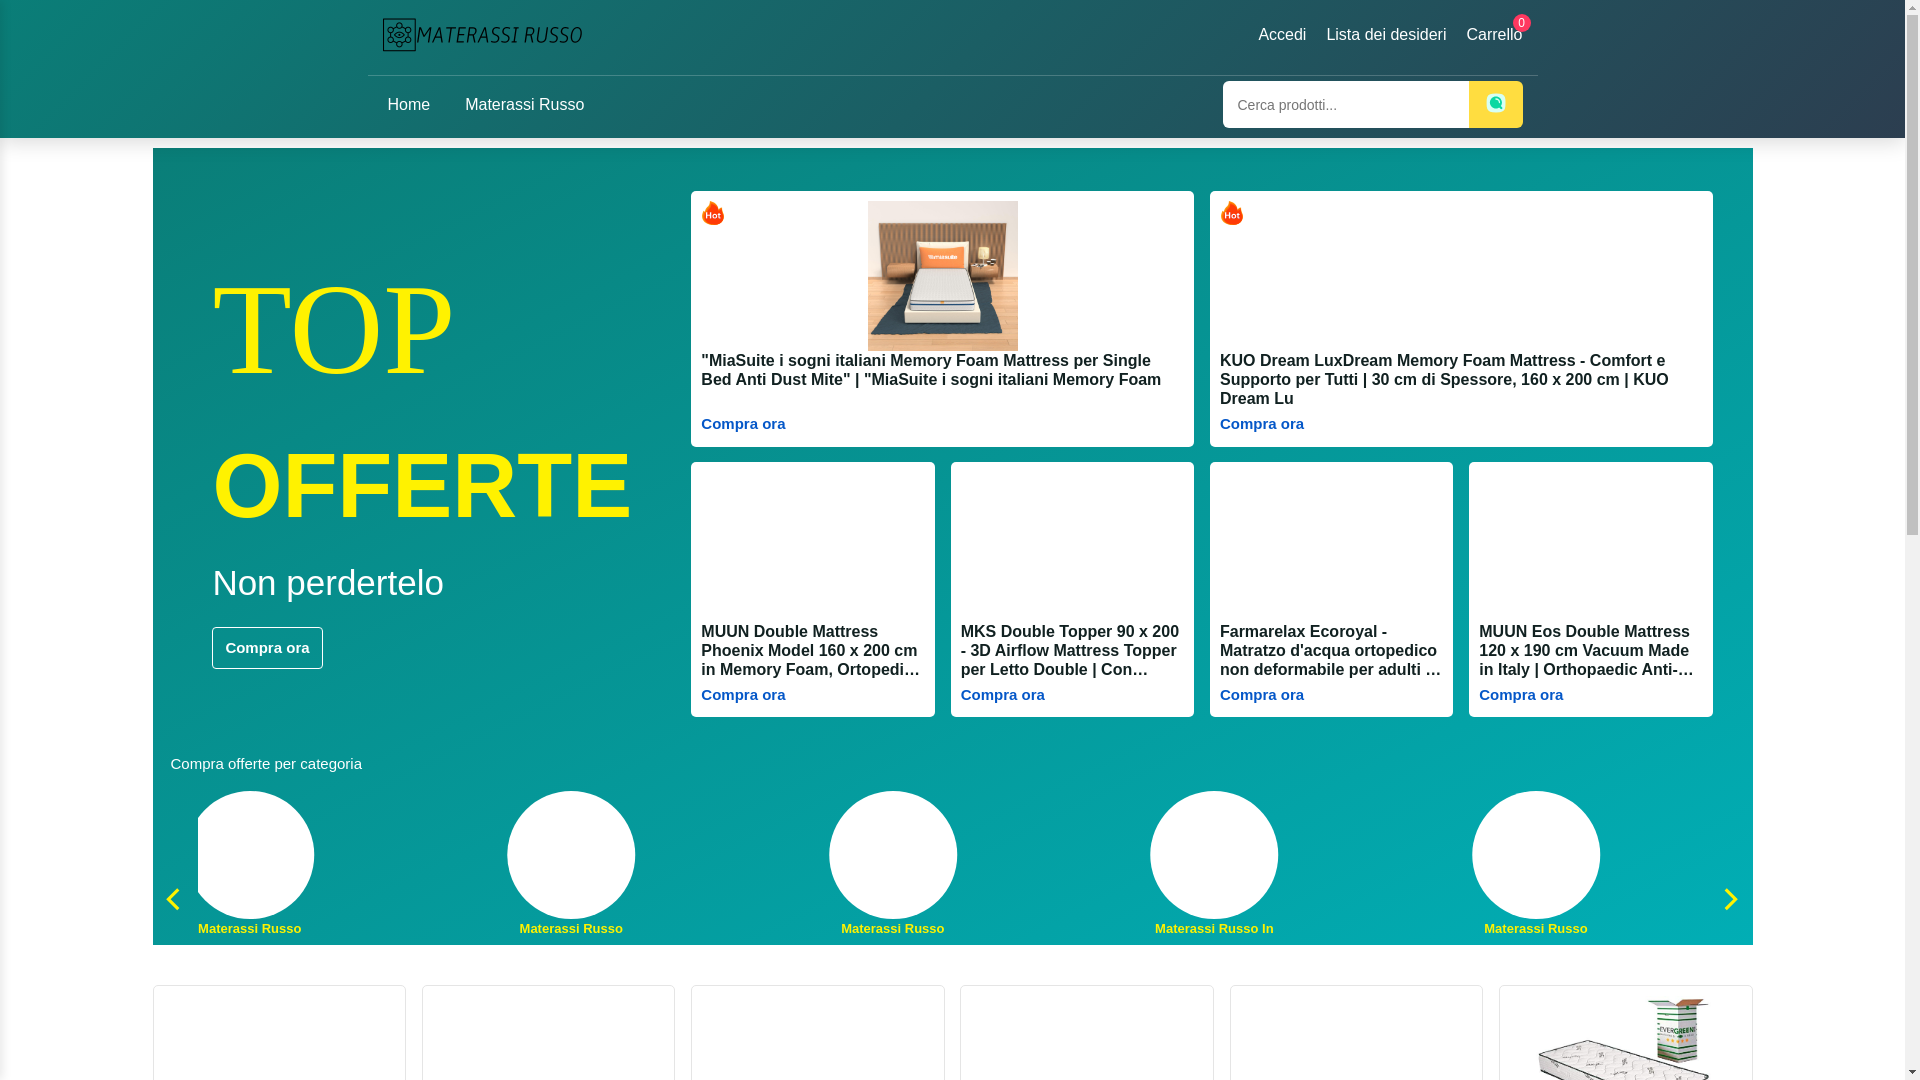This screenshot has width=1920, height=1080.
Task: Open MiaSuite mattress product image
Action: coord(942,276)
